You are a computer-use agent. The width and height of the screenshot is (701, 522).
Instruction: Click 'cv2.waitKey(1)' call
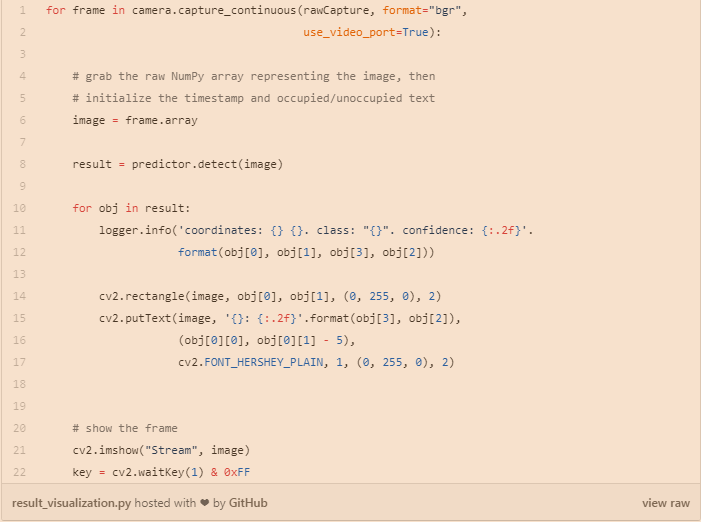[158, 472]
